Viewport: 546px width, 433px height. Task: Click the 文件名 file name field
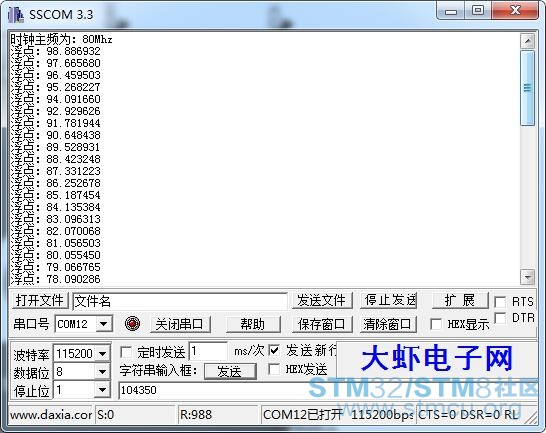click(180, 301)
